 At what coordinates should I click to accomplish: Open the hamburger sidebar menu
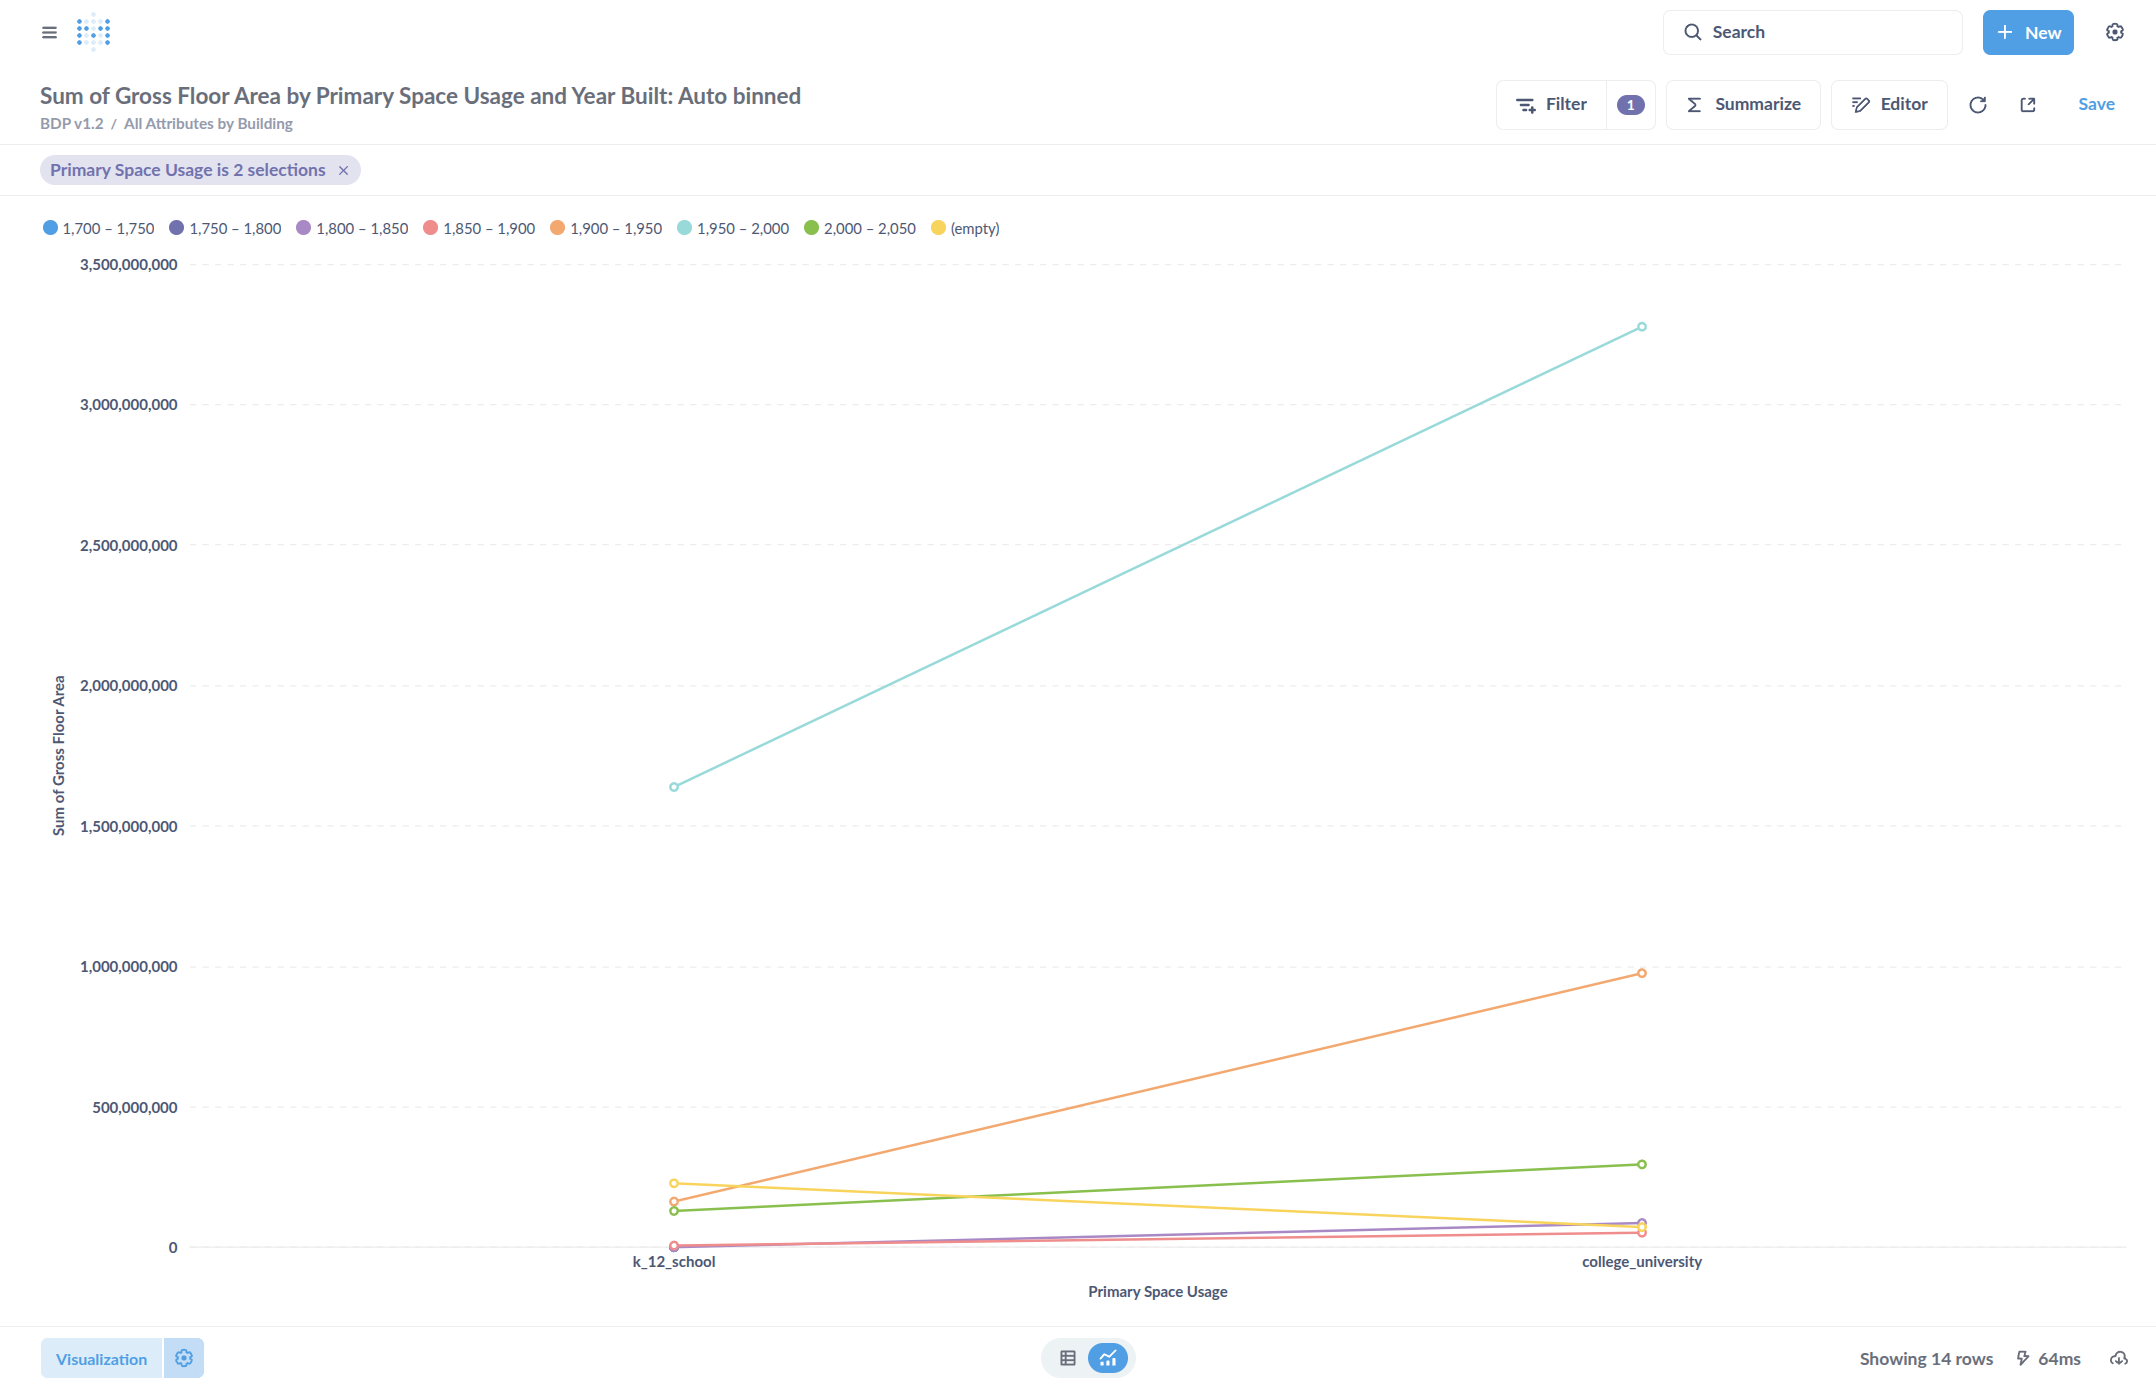49,32
